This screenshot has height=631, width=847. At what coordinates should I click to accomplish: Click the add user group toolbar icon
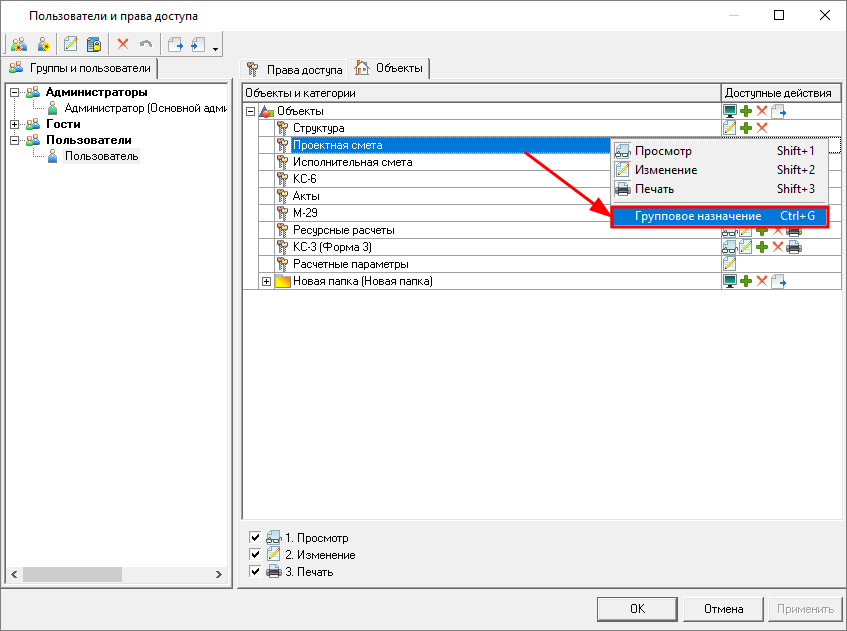[18, 44]
